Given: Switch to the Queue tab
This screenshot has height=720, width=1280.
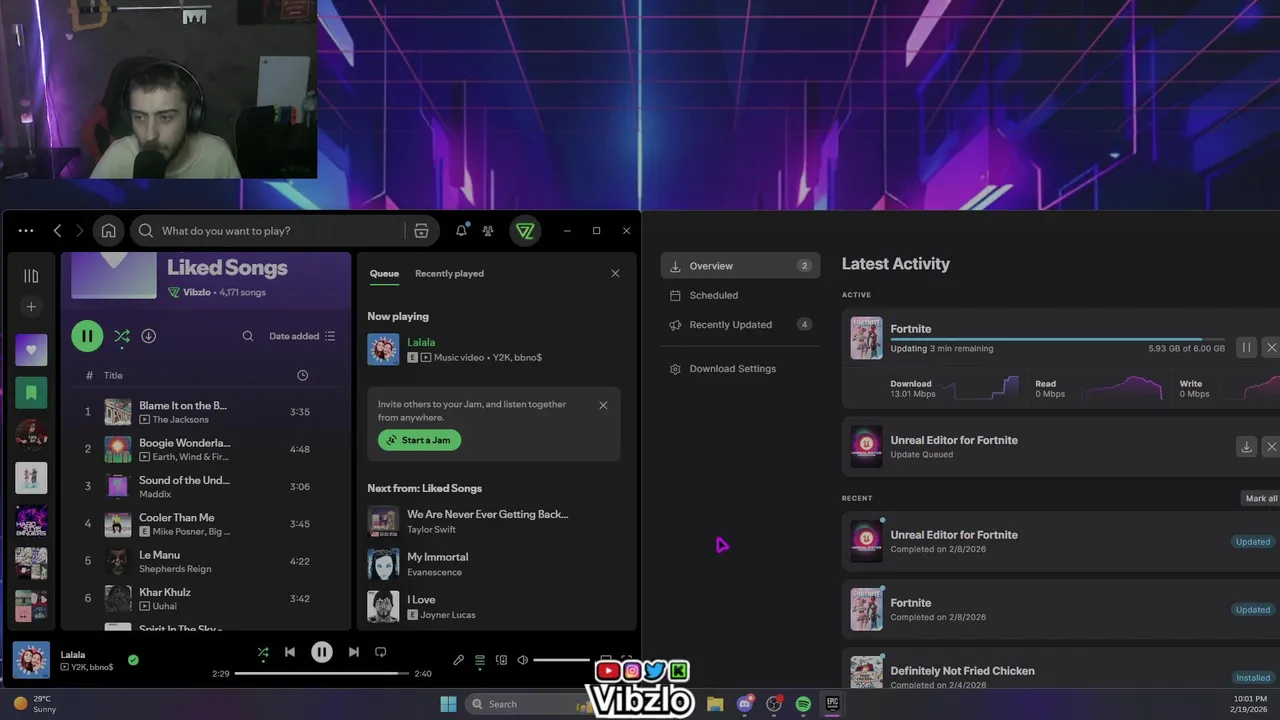Looking at the screenshot, I should [x=384, y=273].
